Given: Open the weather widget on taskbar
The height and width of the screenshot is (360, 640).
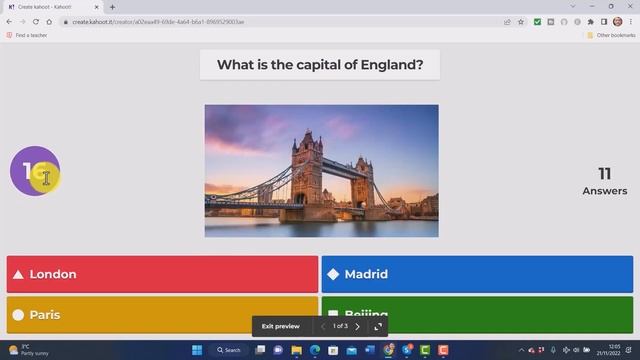Looking at the screenshot, I should [29, 350].
